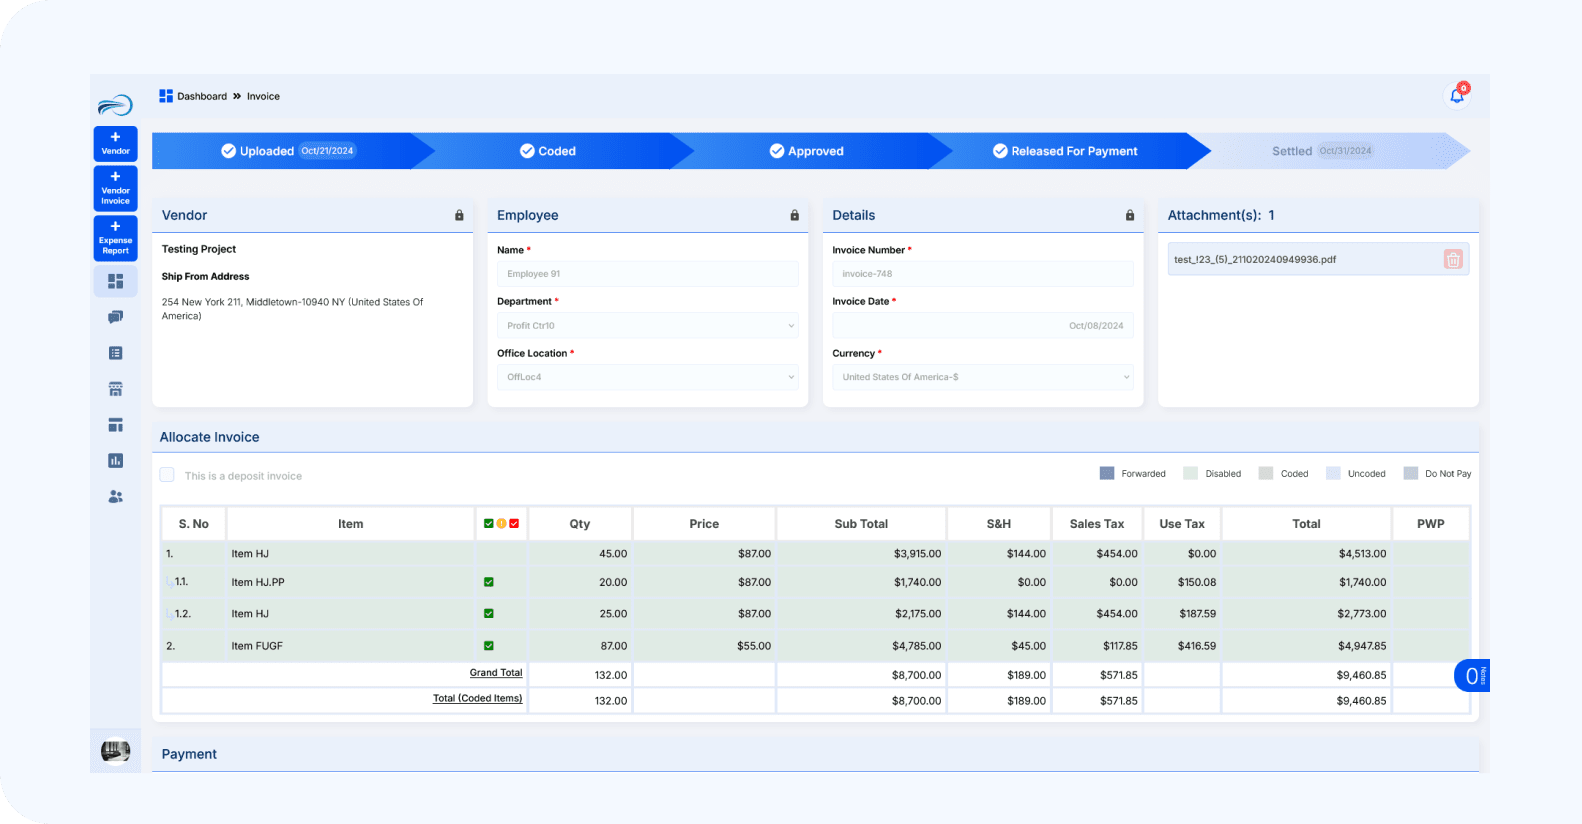
Task: Open attachment test_123_(5)_211020240949936.pdf
Action: tap(1255, 259)
